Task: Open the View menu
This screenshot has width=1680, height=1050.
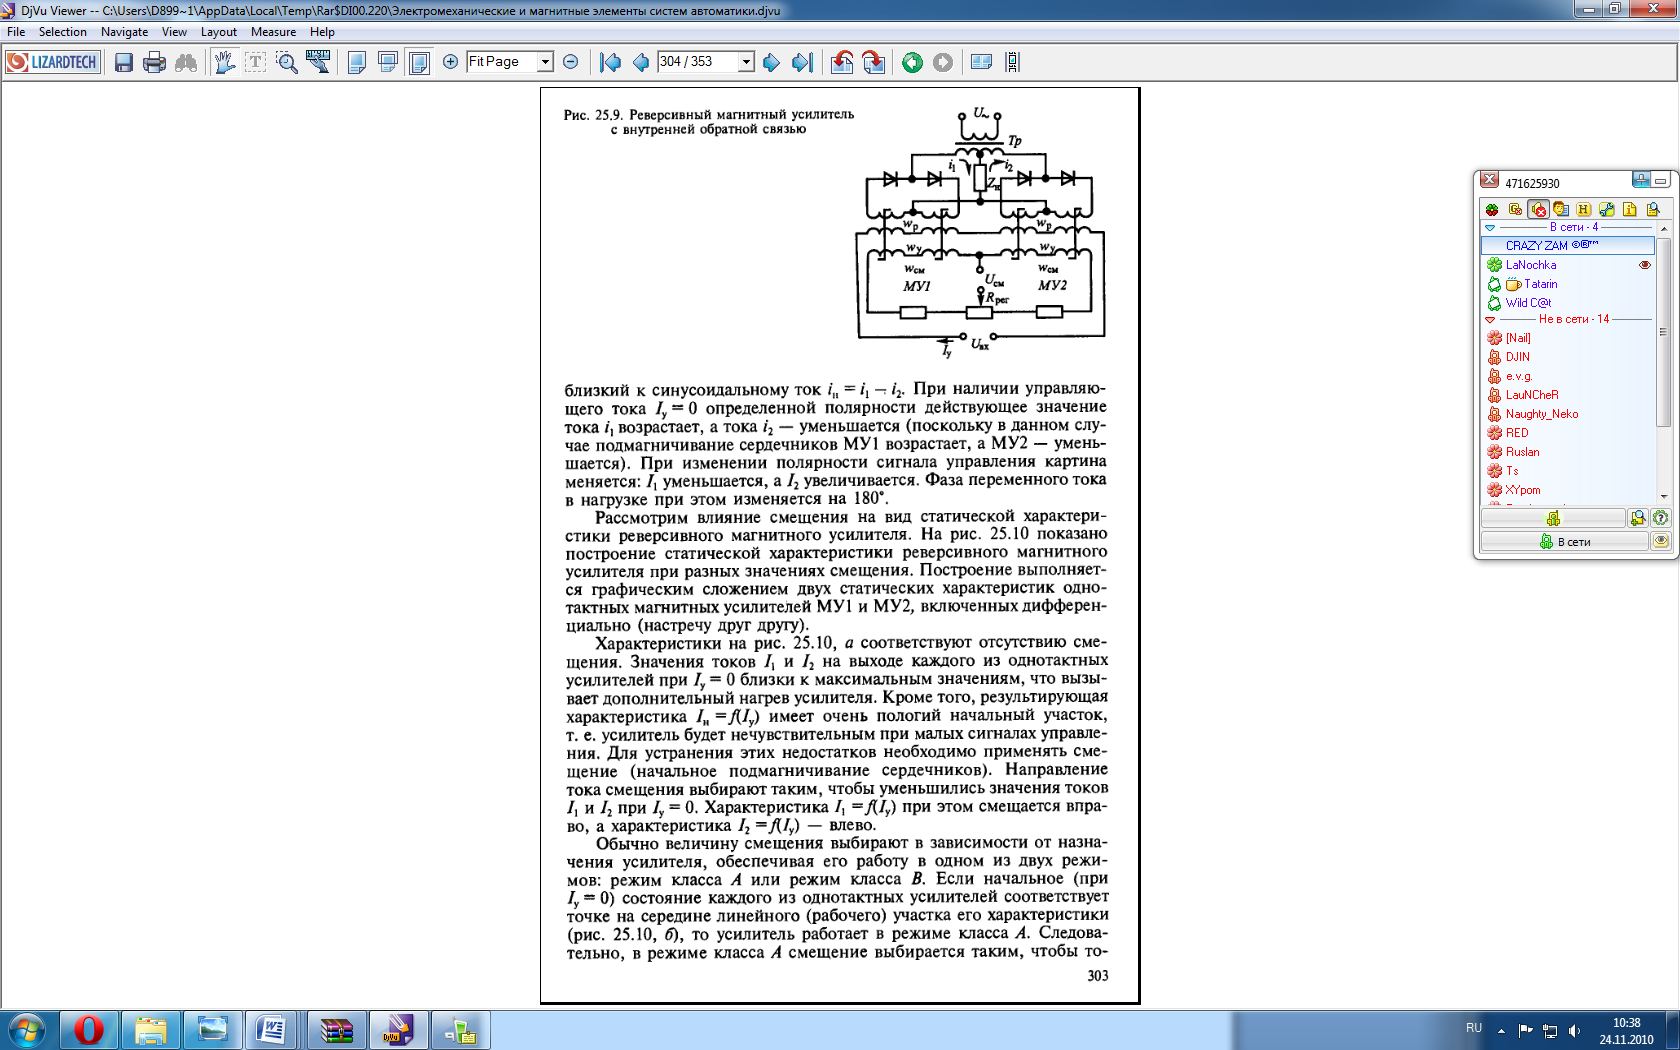Action: [x=174, y=32]
